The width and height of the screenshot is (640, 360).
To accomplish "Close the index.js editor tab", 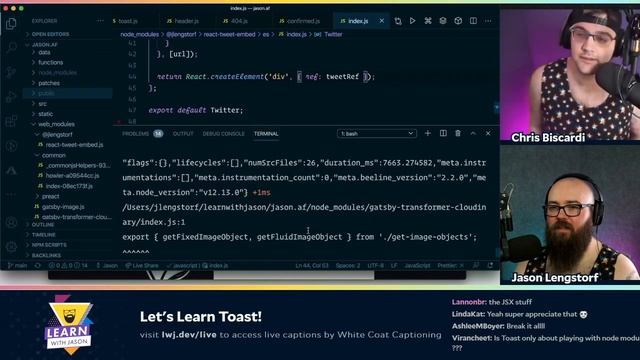I will [x=382, y=21].
